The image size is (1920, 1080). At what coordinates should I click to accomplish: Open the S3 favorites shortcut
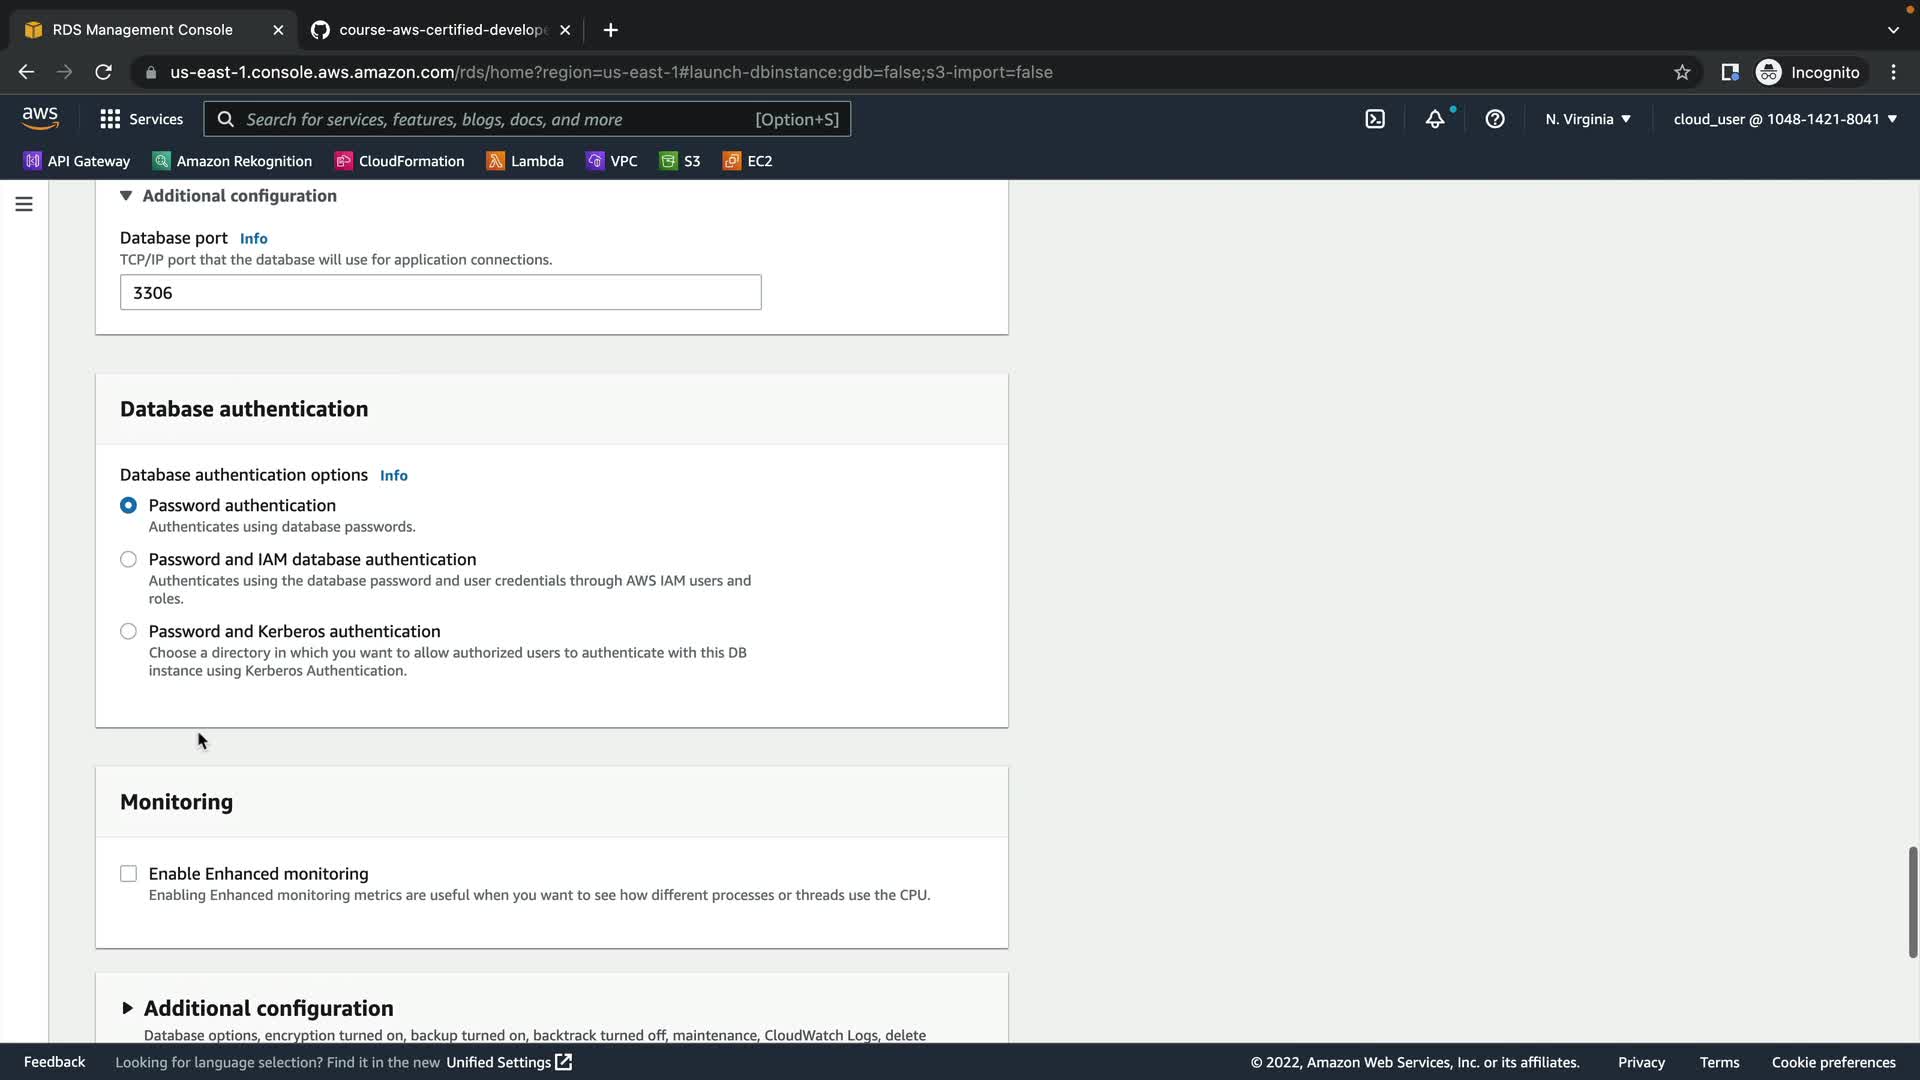tap(680, 161)
